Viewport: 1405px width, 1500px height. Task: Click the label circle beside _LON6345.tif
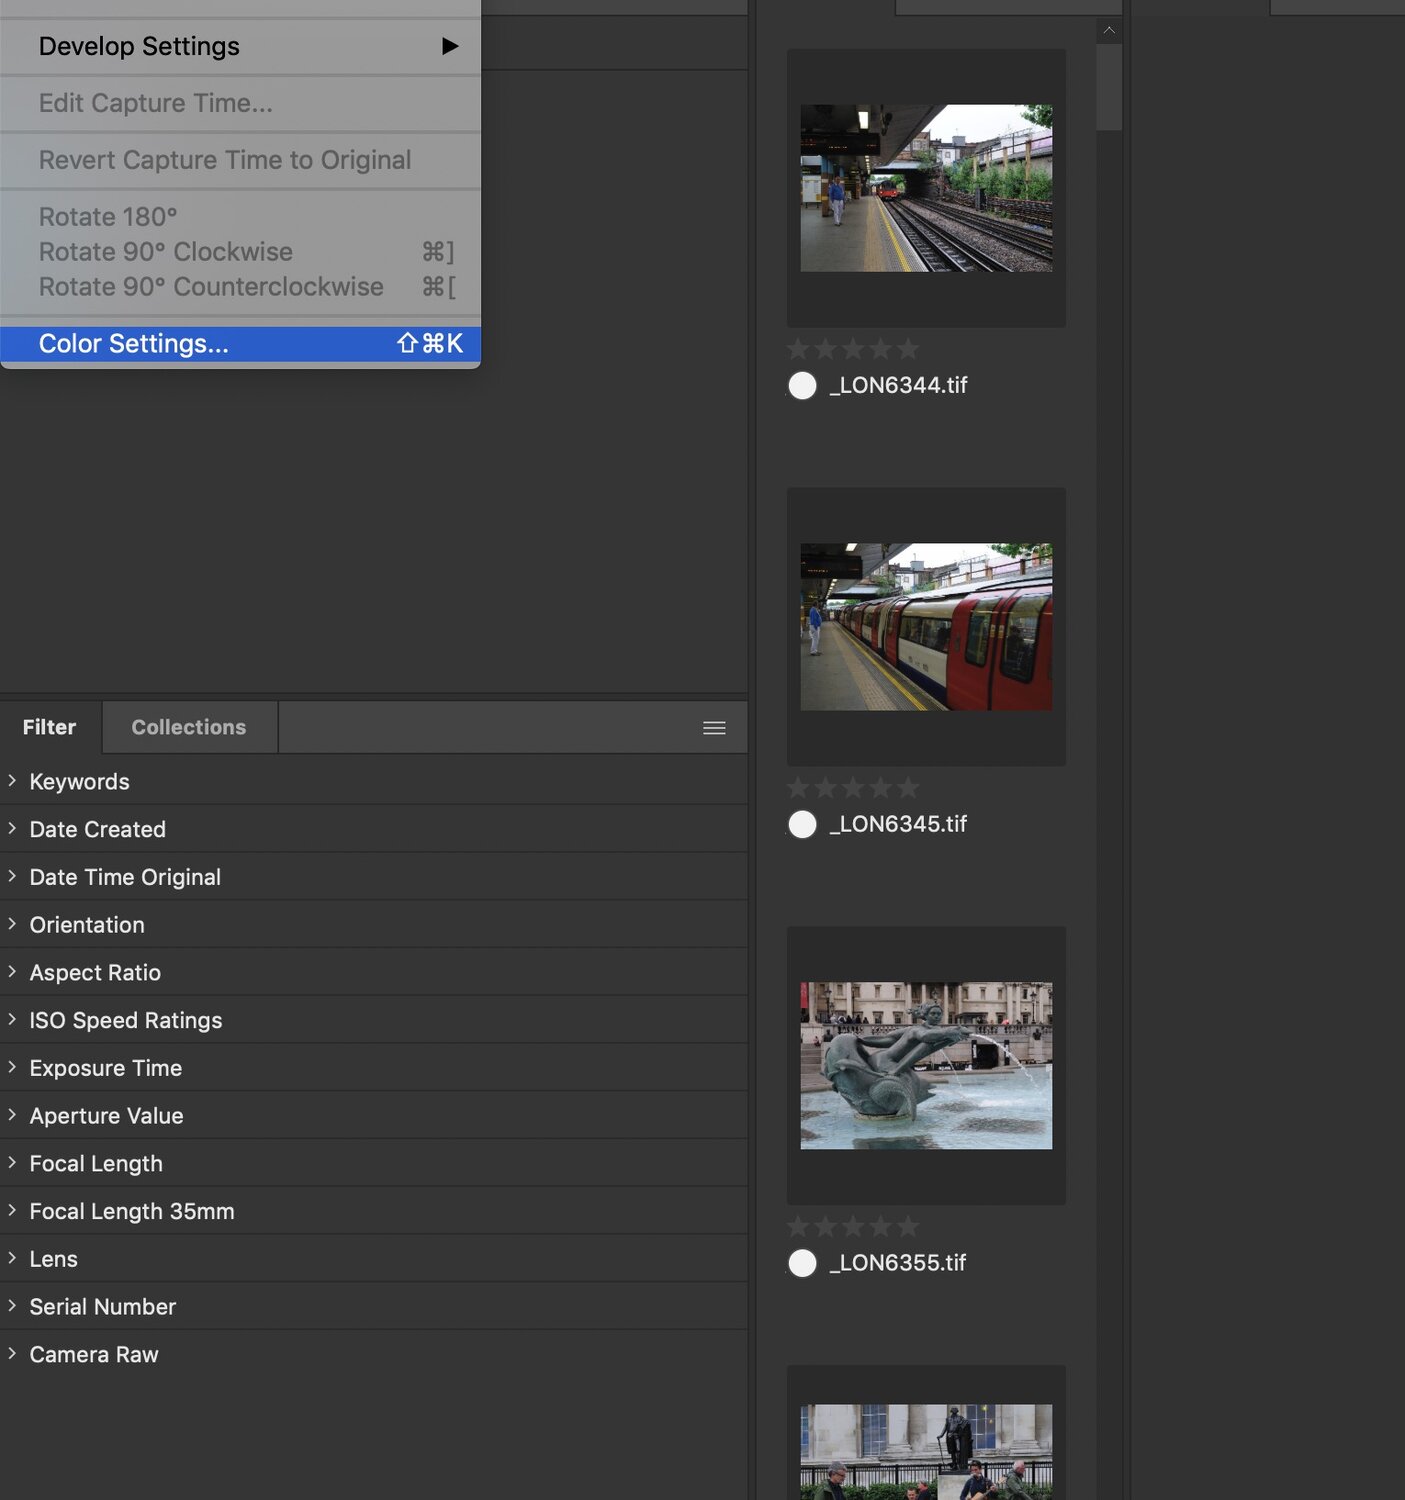click(802, 825)
